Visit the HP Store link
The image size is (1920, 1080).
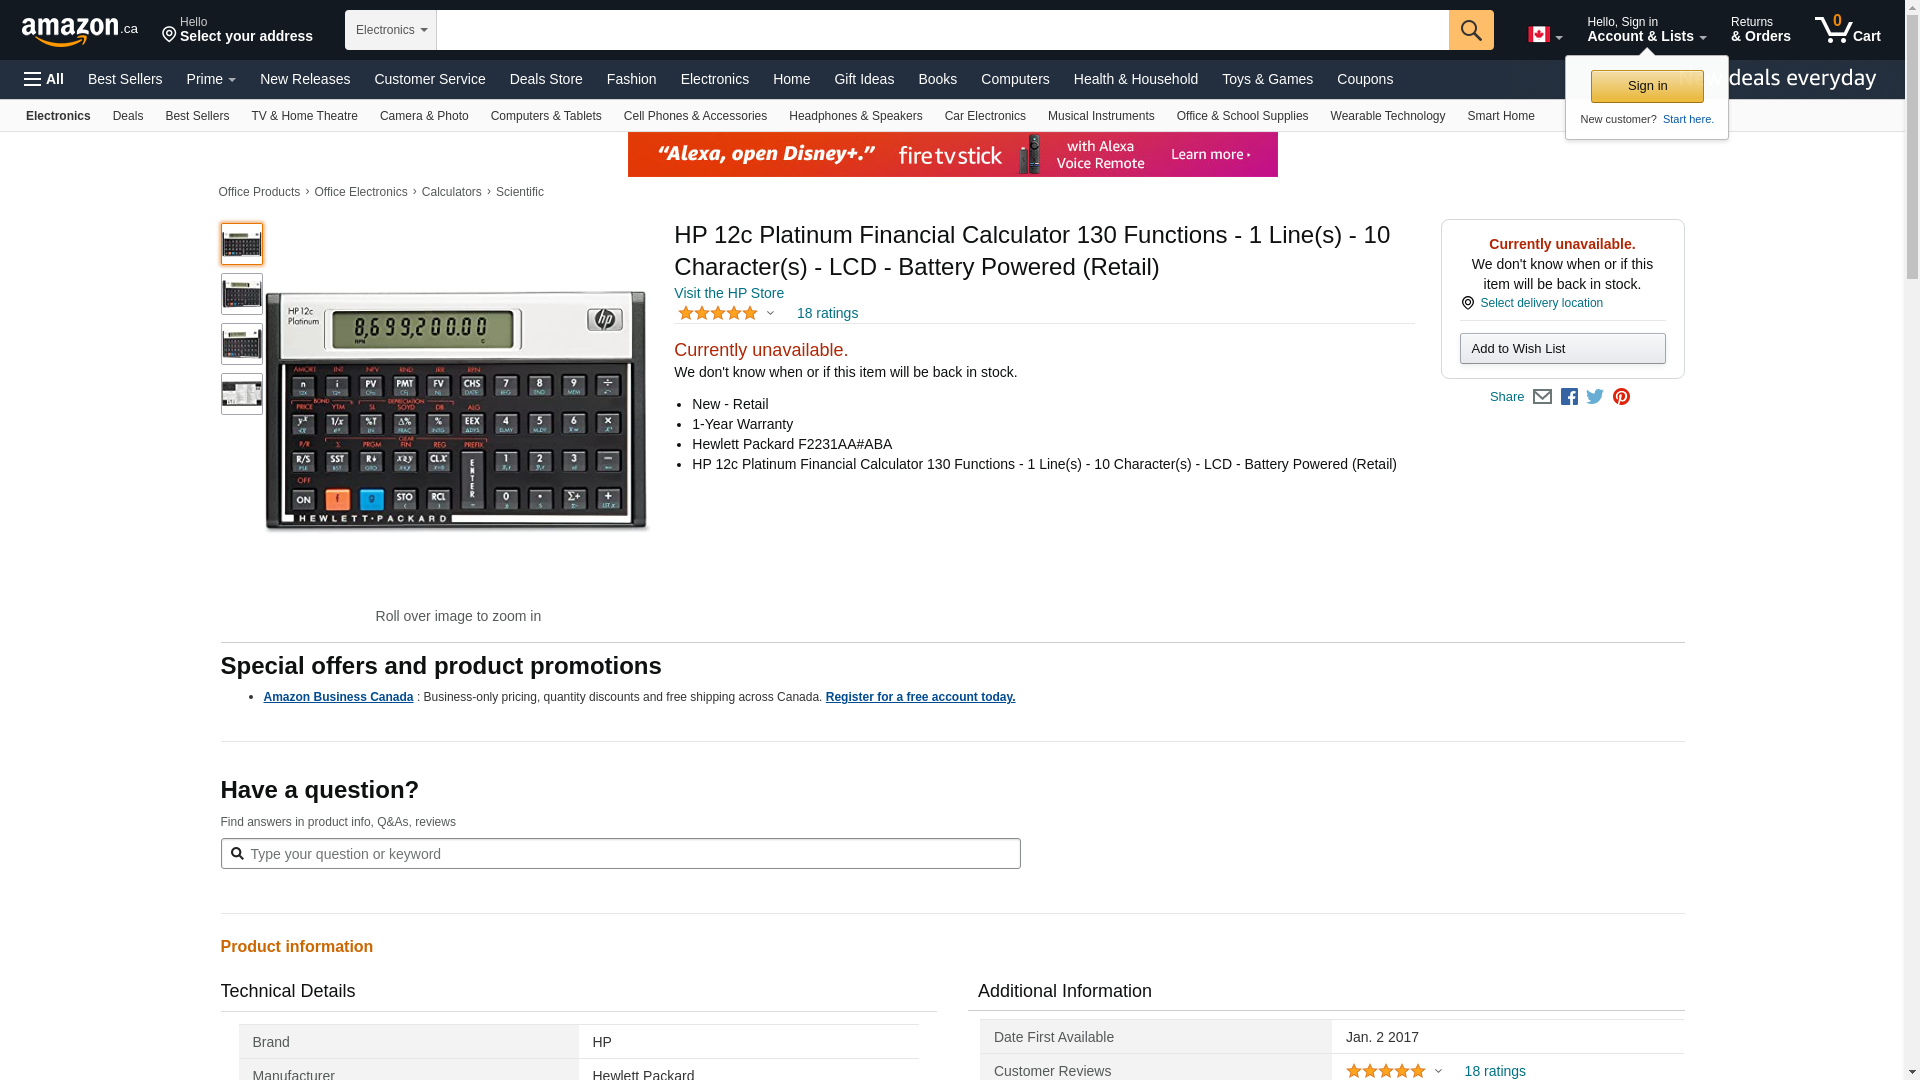click(x=728, y=293)
